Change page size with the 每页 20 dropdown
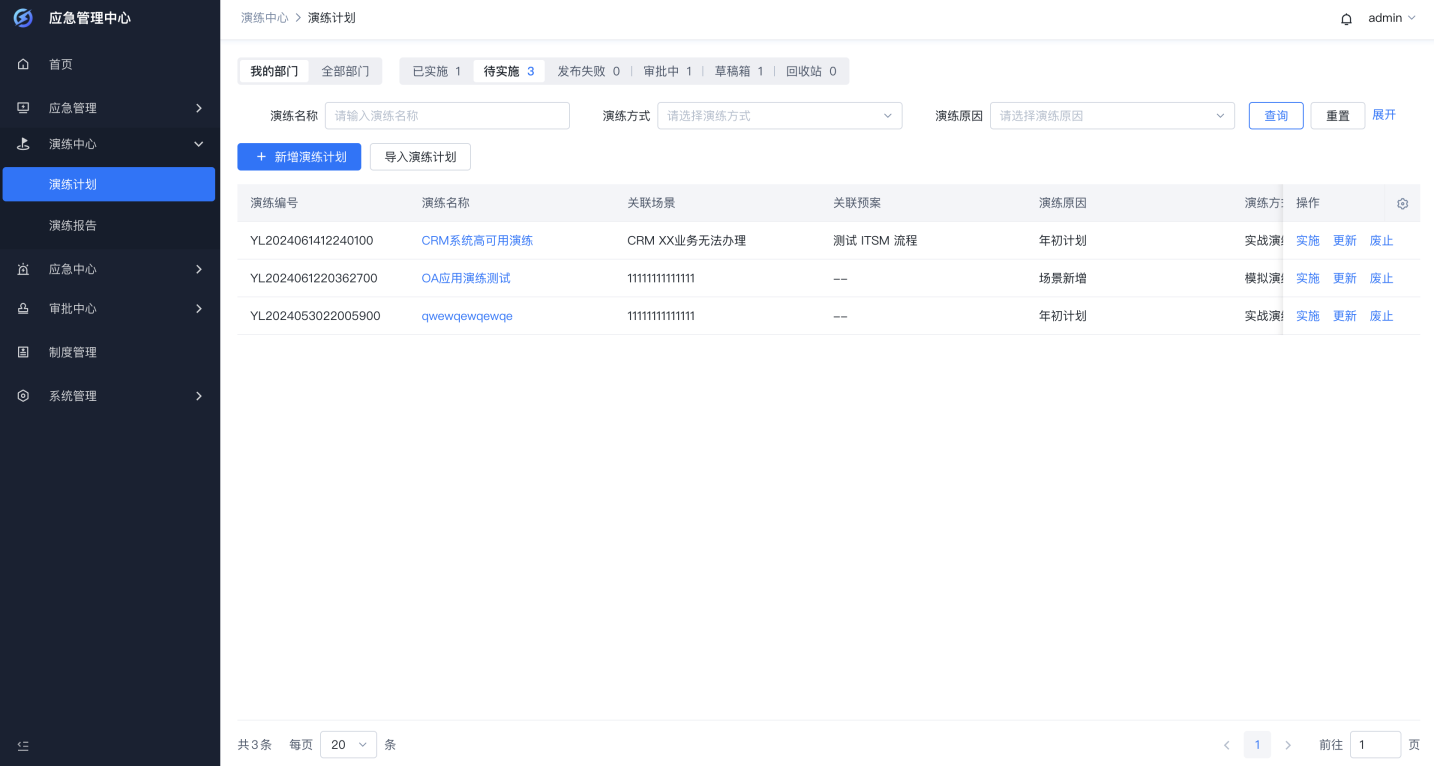 348,744
